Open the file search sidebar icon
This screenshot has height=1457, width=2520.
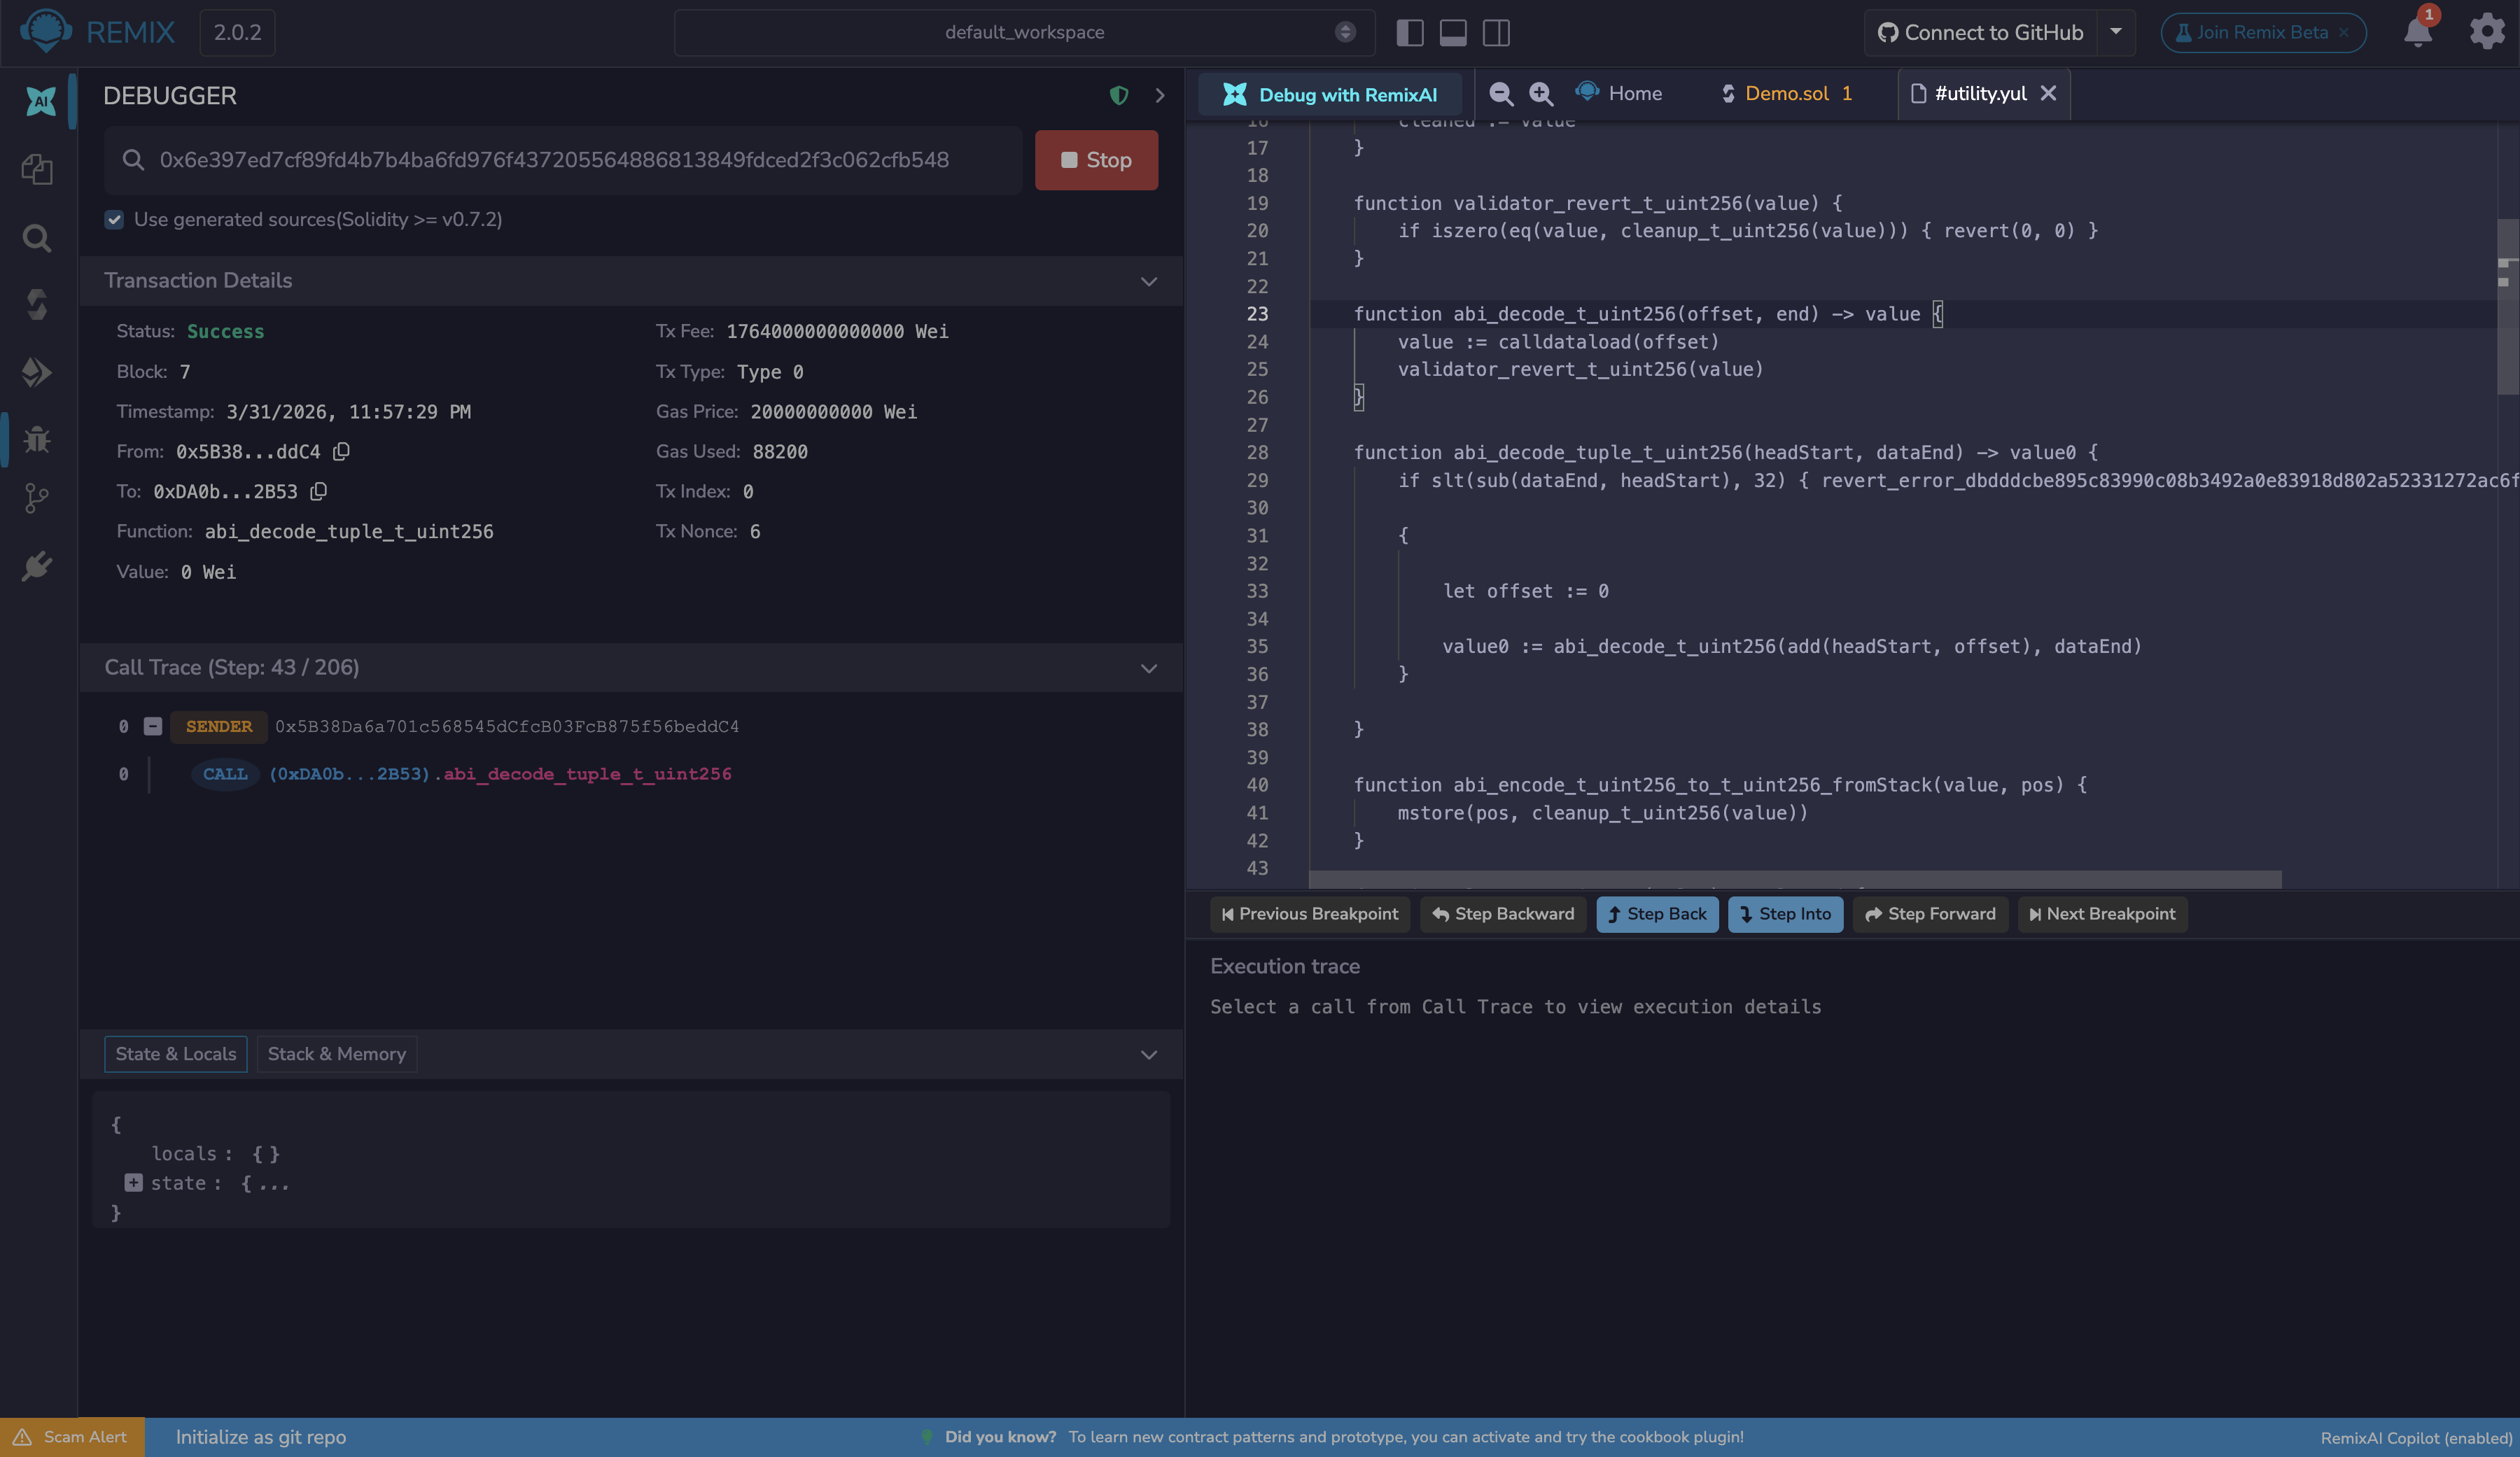click(37, 238)
